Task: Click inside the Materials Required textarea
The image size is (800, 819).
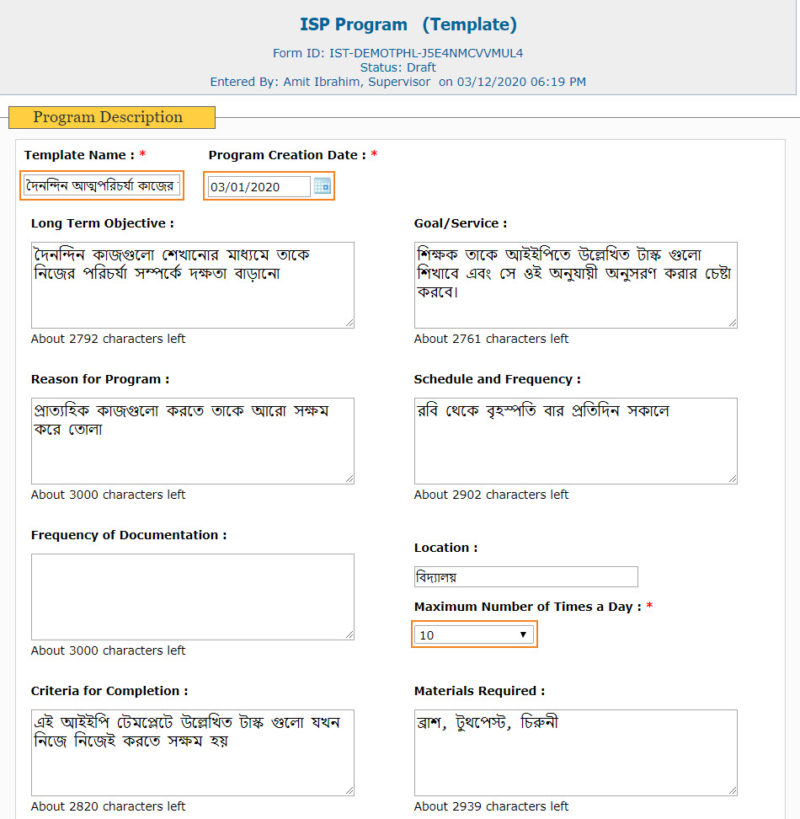Action: click(575, 753)
